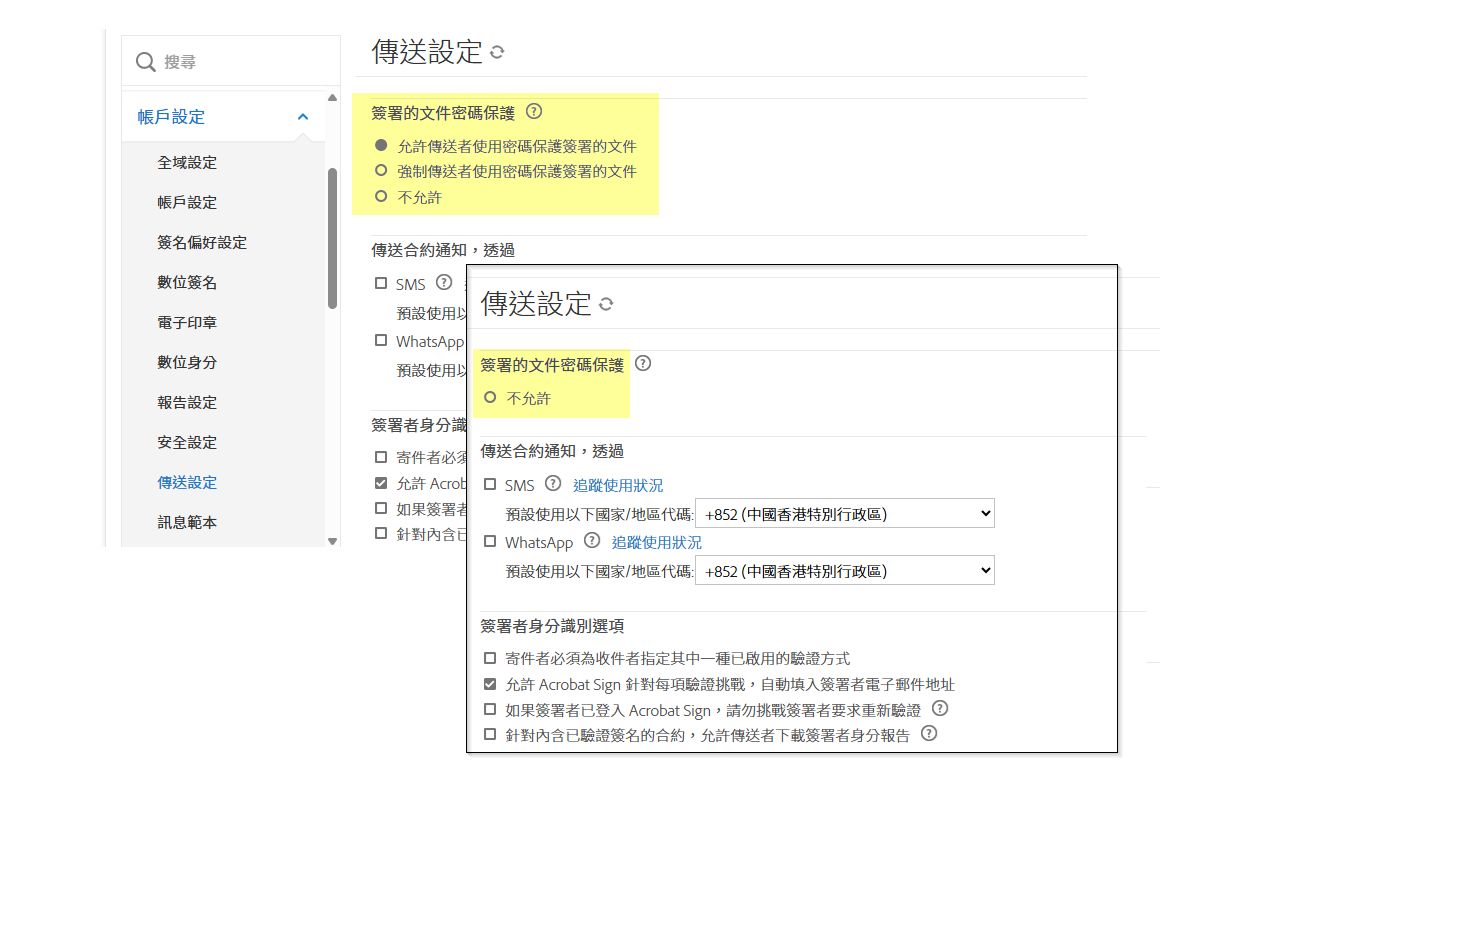
Task: Open SMS help icon in background panel
Action: coord(444,283)
